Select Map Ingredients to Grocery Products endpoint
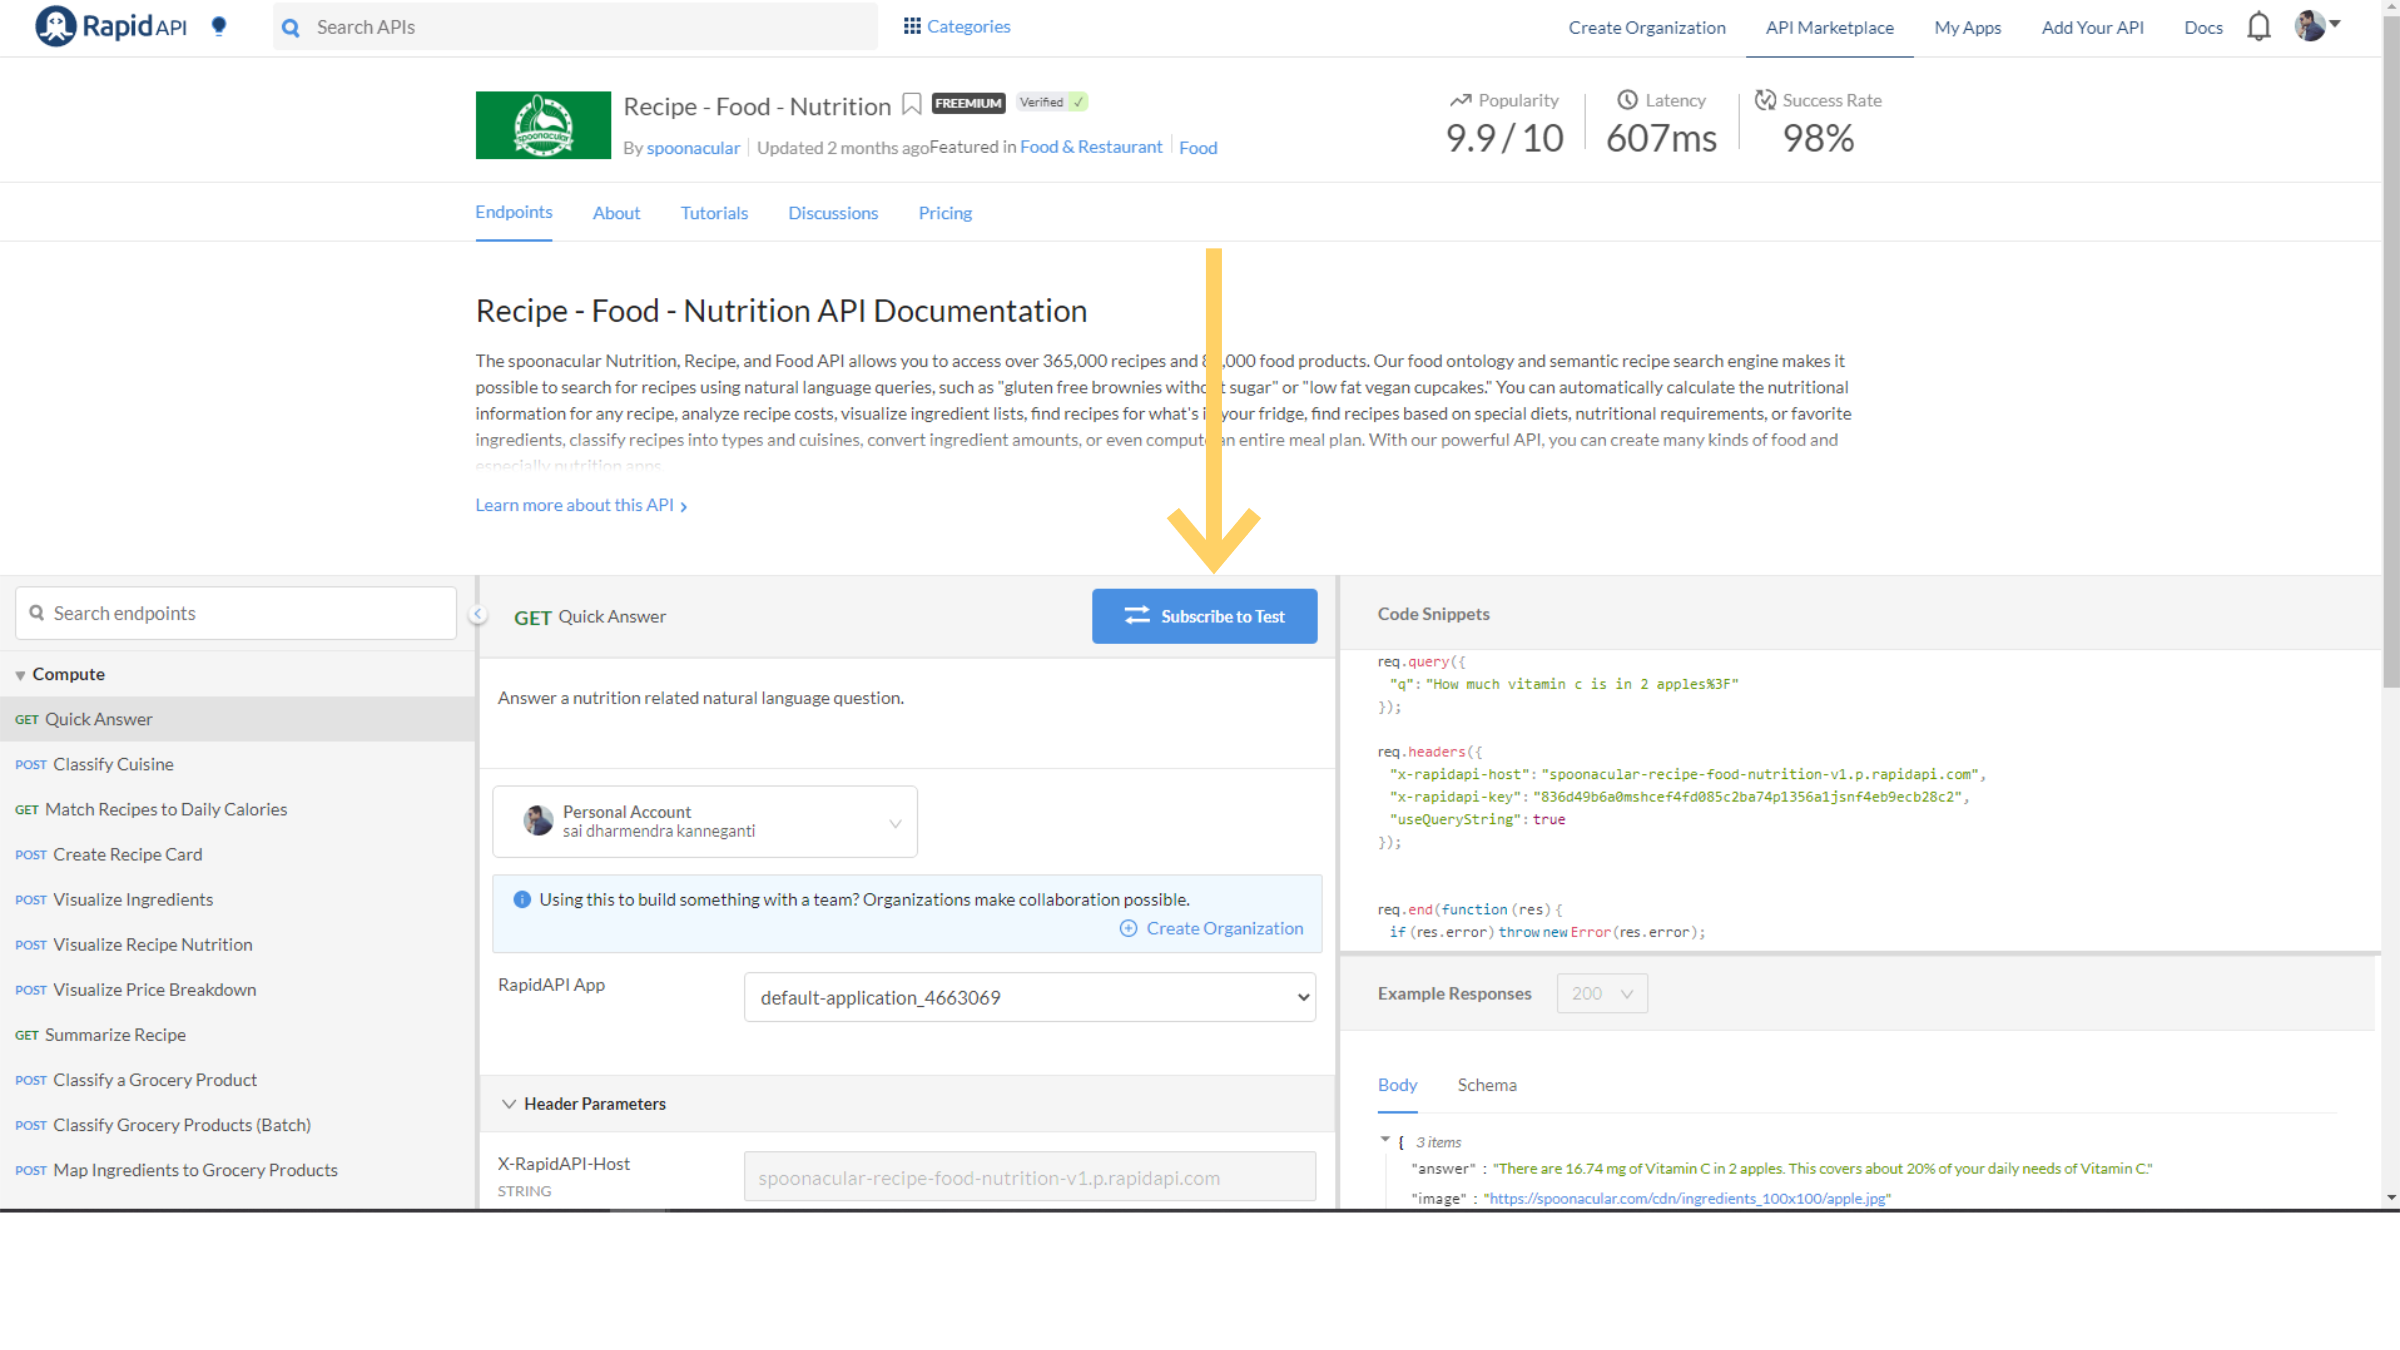 pyautogui.click(x=237, y=1170)
